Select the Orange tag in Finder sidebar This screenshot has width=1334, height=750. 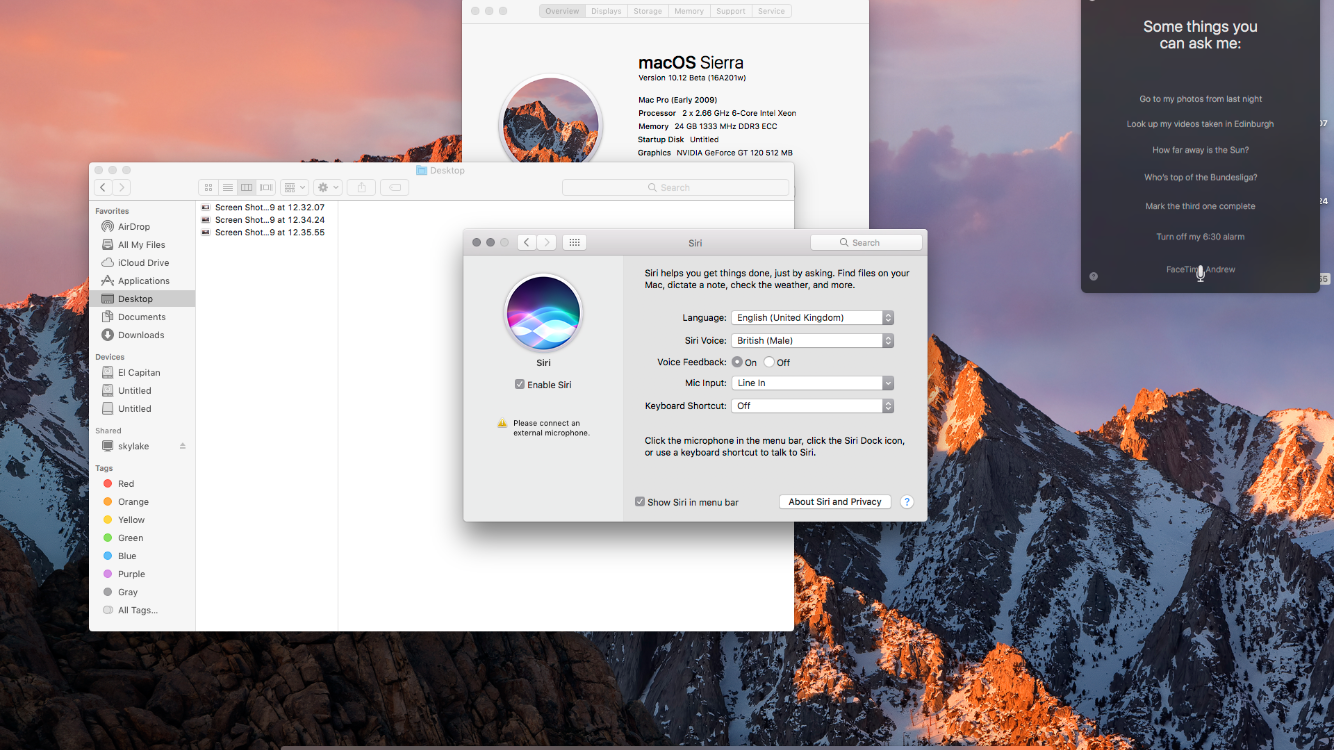pos(142,502)
